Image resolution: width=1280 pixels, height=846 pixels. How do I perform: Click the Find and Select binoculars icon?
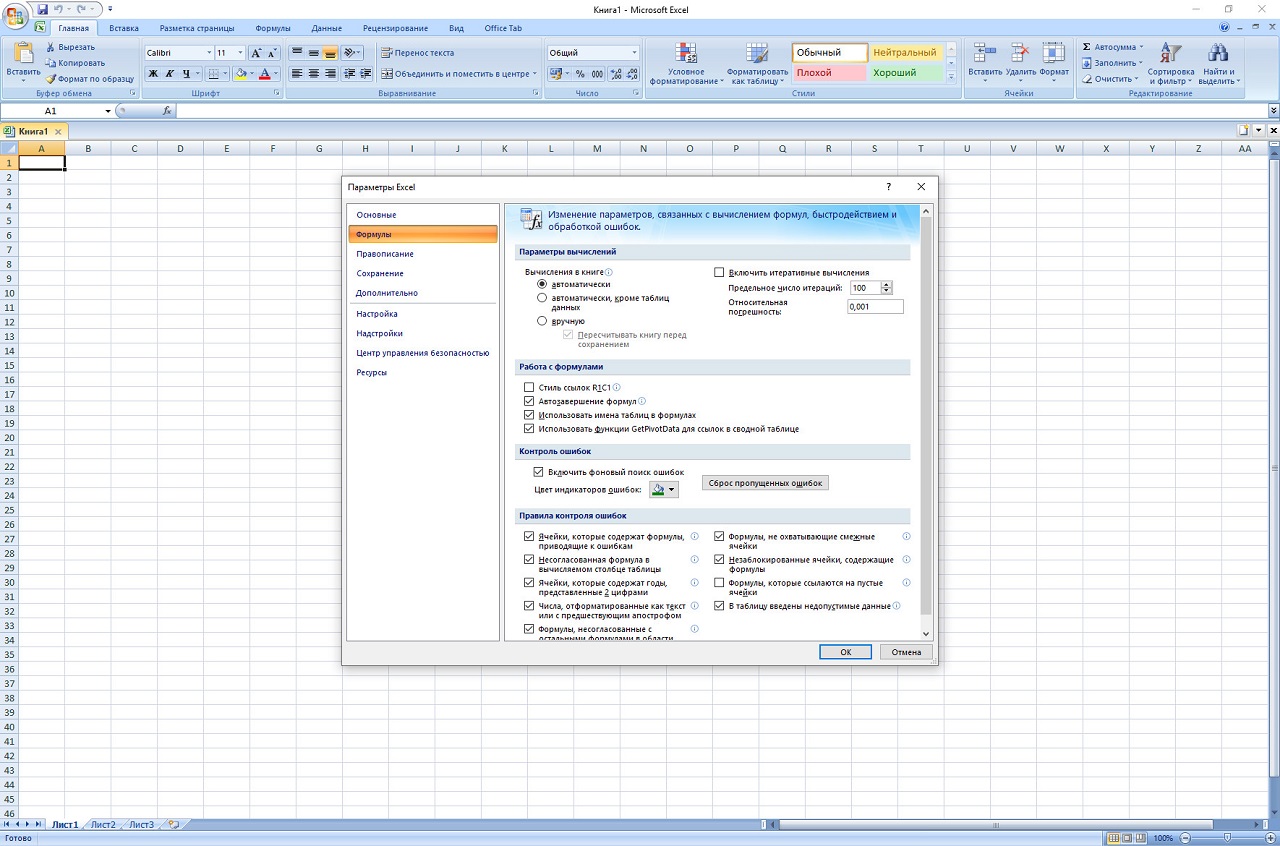pyautogui.click(x=1217, y=54)
